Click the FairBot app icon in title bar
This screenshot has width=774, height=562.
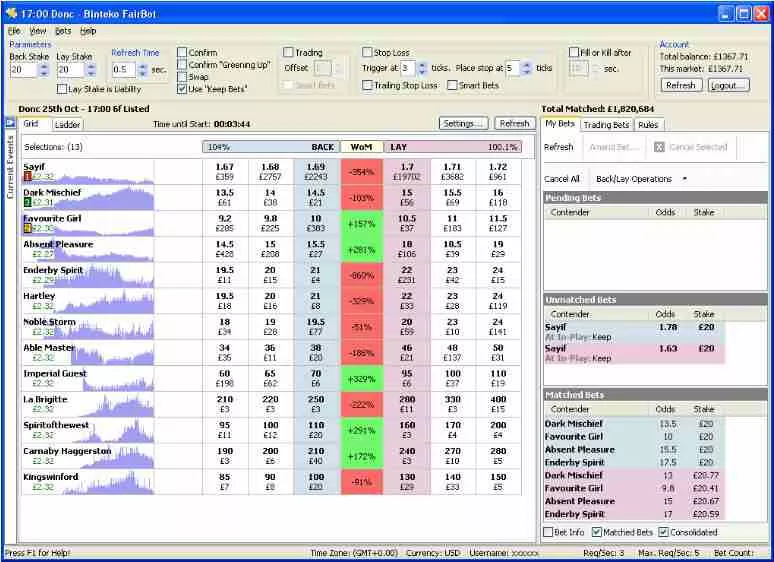click(x=12, y=13)
